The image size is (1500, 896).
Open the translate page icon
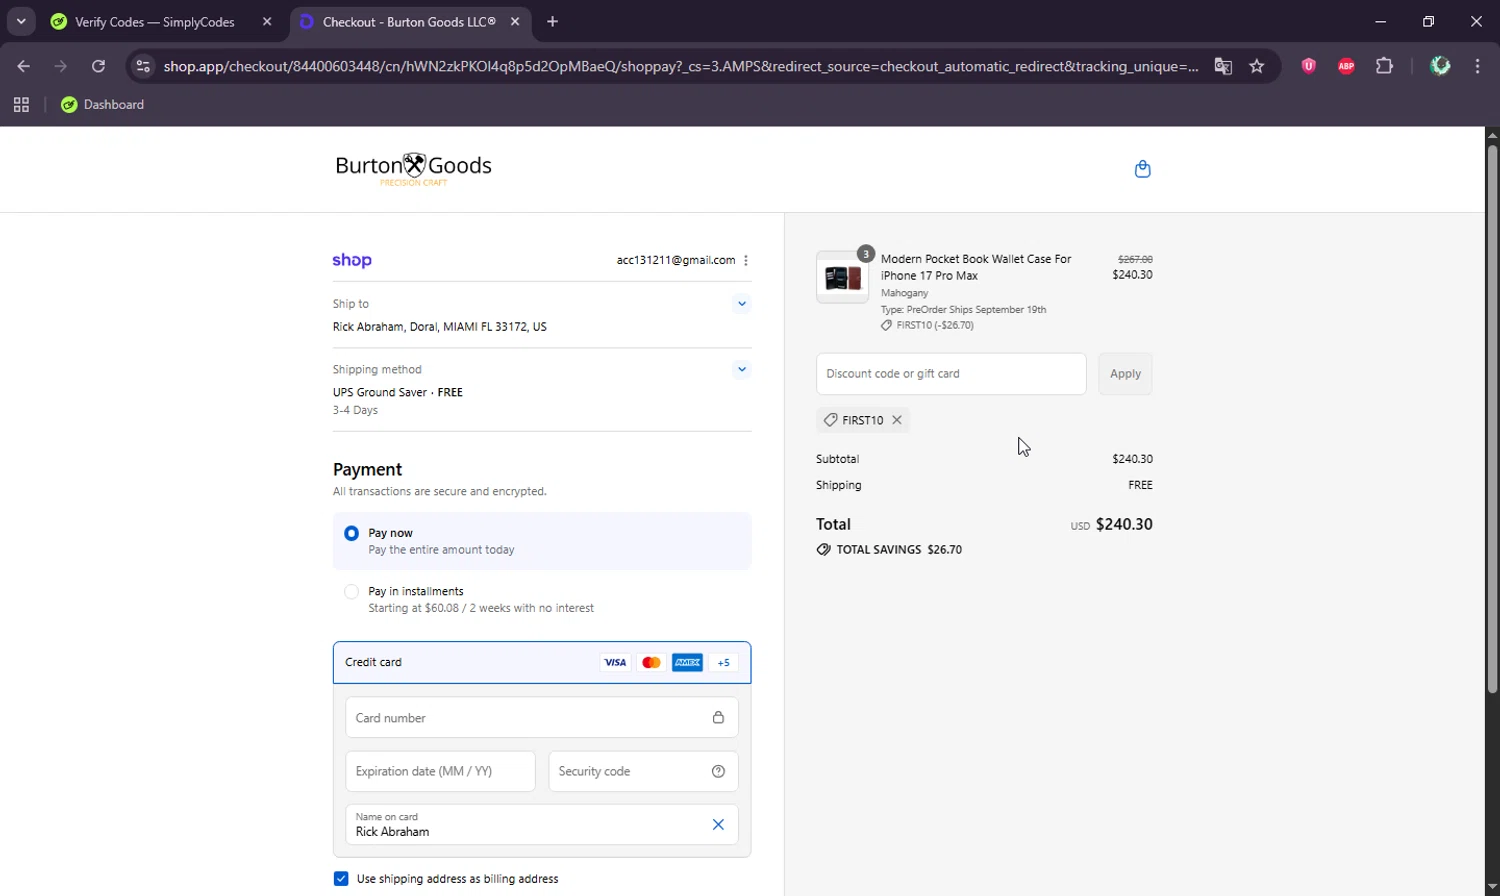[1223, 66]
